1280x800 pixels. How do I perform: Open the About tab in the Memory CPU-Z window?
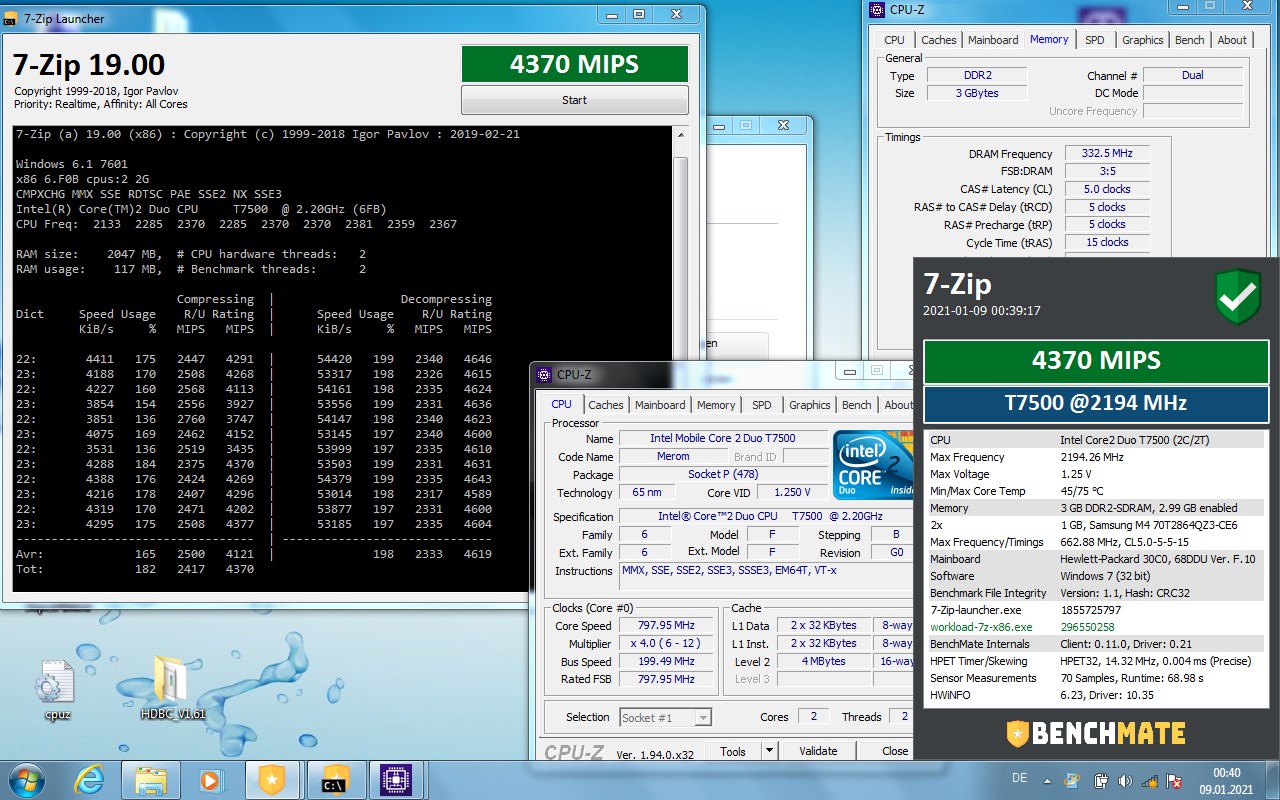1232,40
